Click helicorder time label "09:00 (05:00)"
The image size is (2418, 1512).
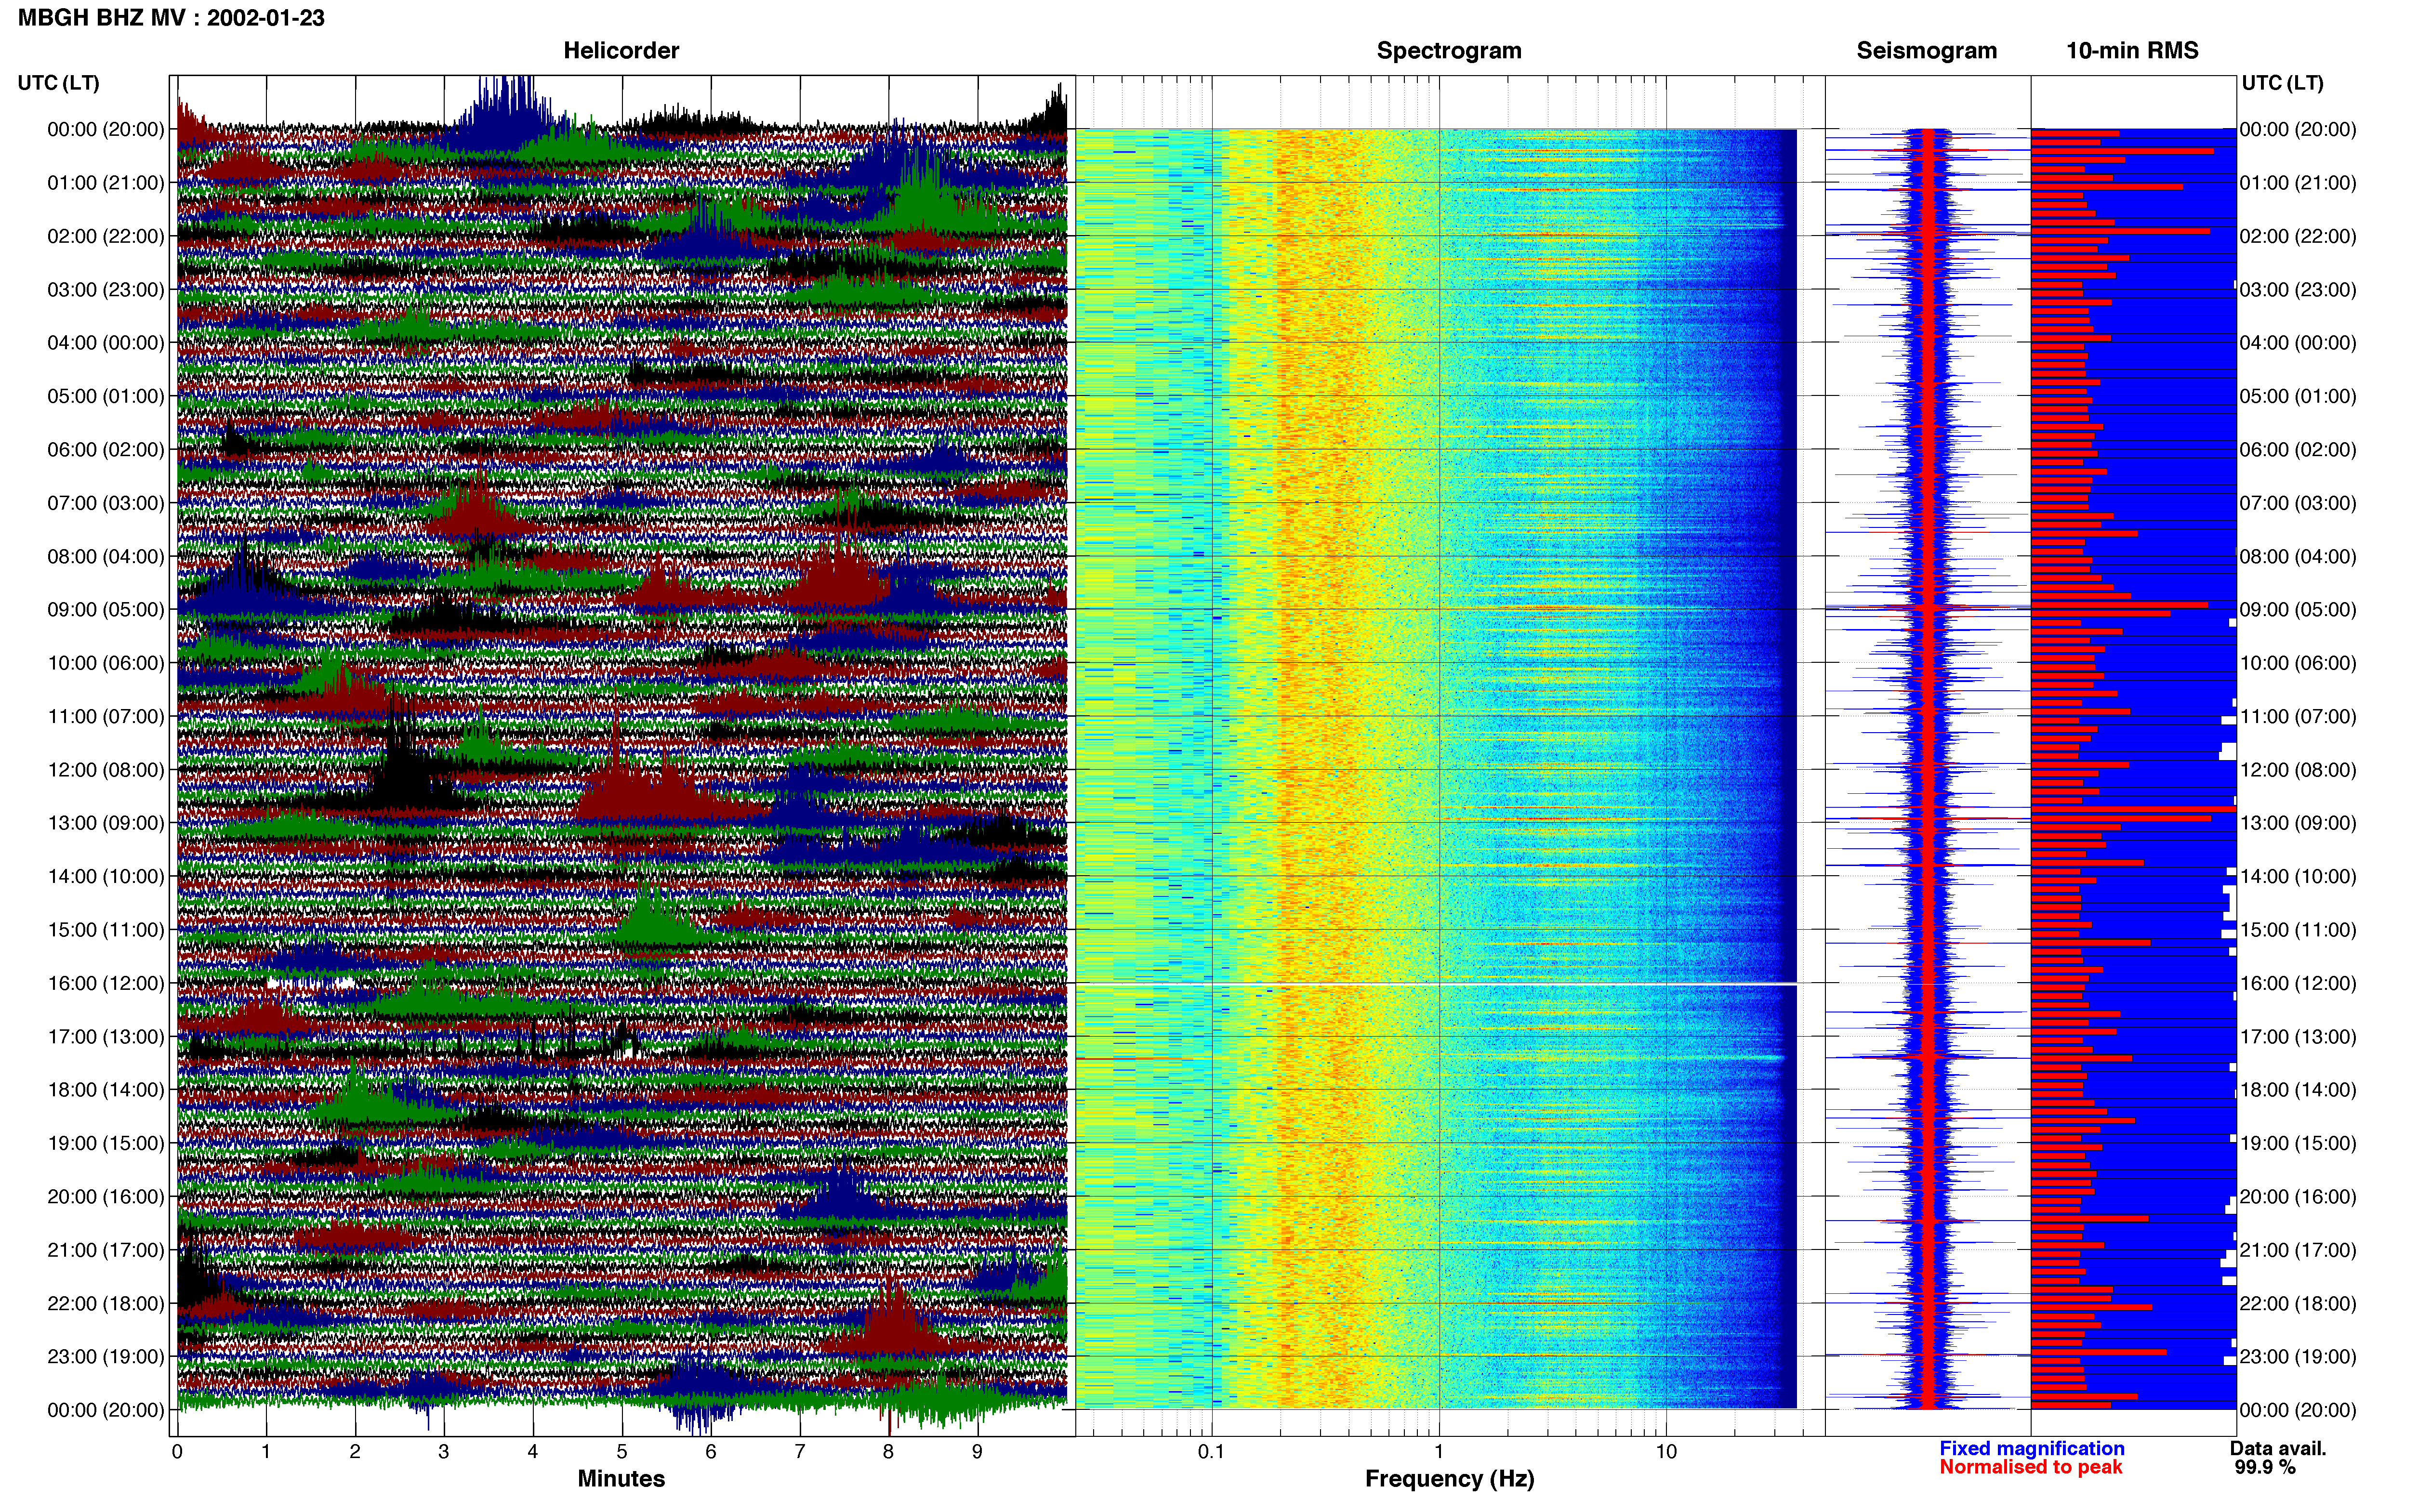pos(105,610)
